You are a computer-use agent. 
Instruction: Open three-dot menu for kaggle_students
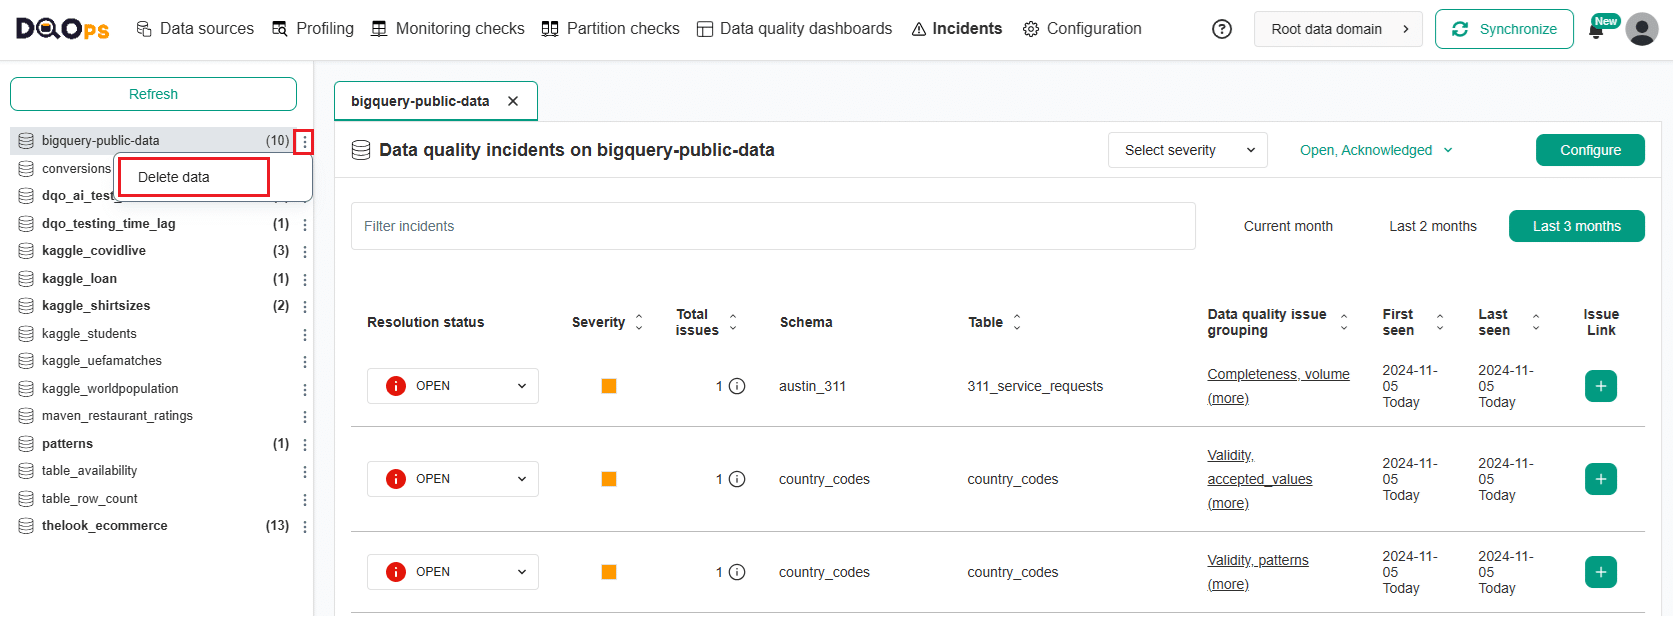click(x=305, y=334)
